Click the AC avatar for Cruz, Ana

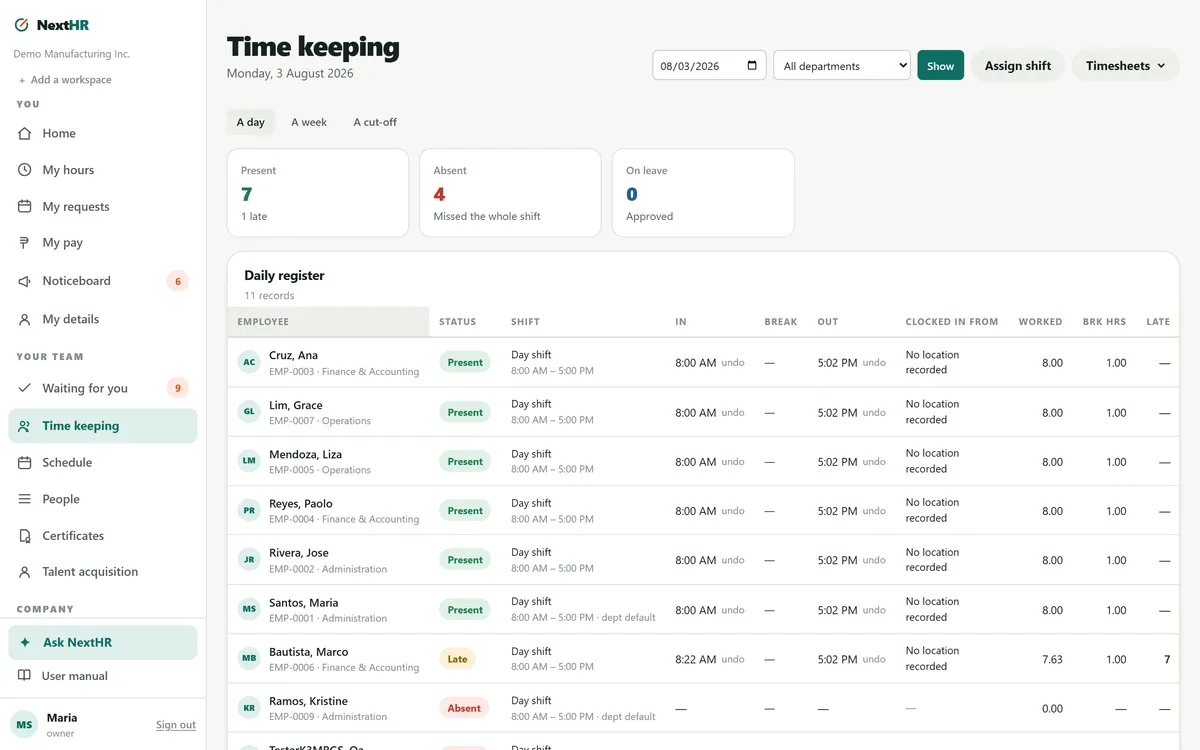click(249, 362)
